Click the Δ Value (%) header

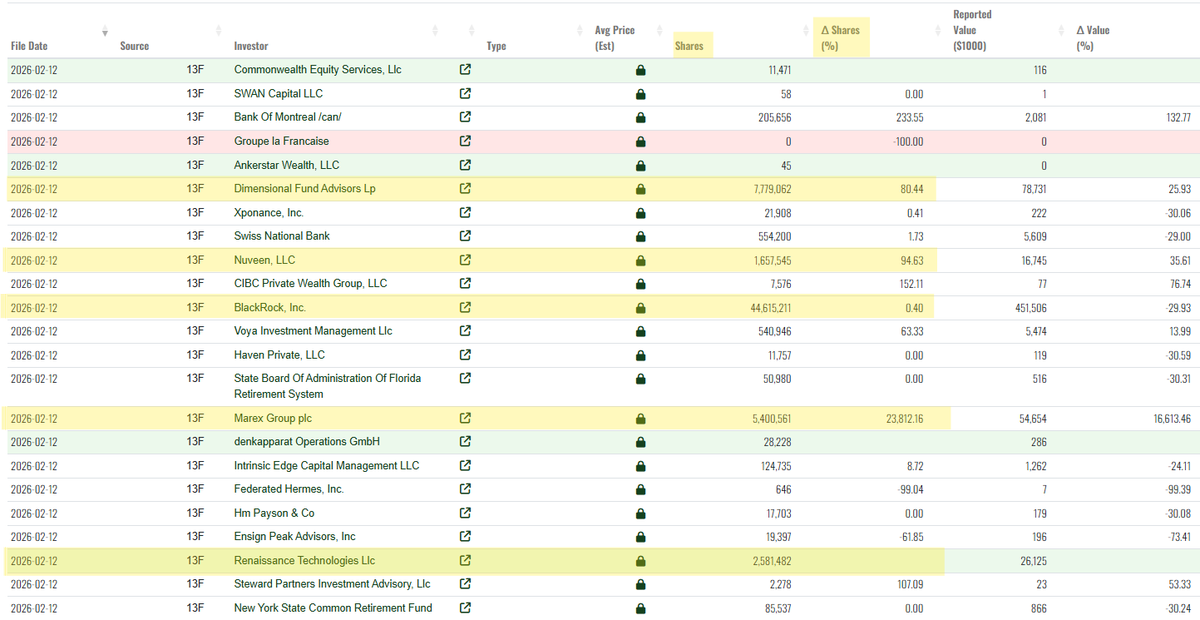[x=1093, y=38]
